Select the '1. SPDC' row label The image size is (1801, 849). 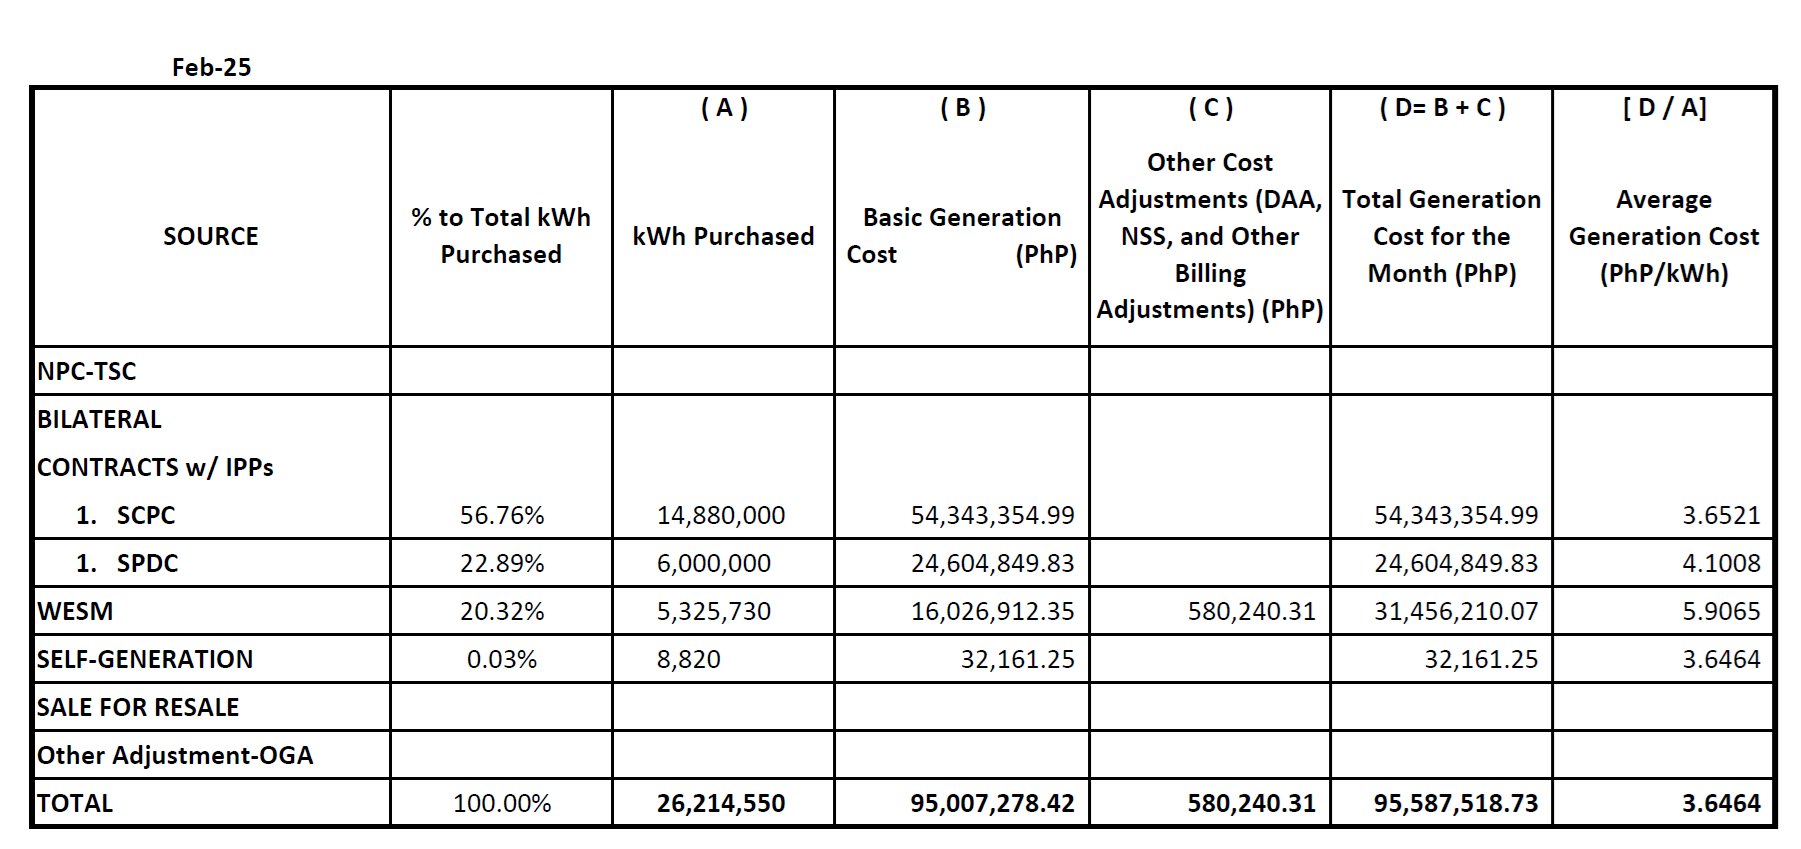click(x=127, y=563)
